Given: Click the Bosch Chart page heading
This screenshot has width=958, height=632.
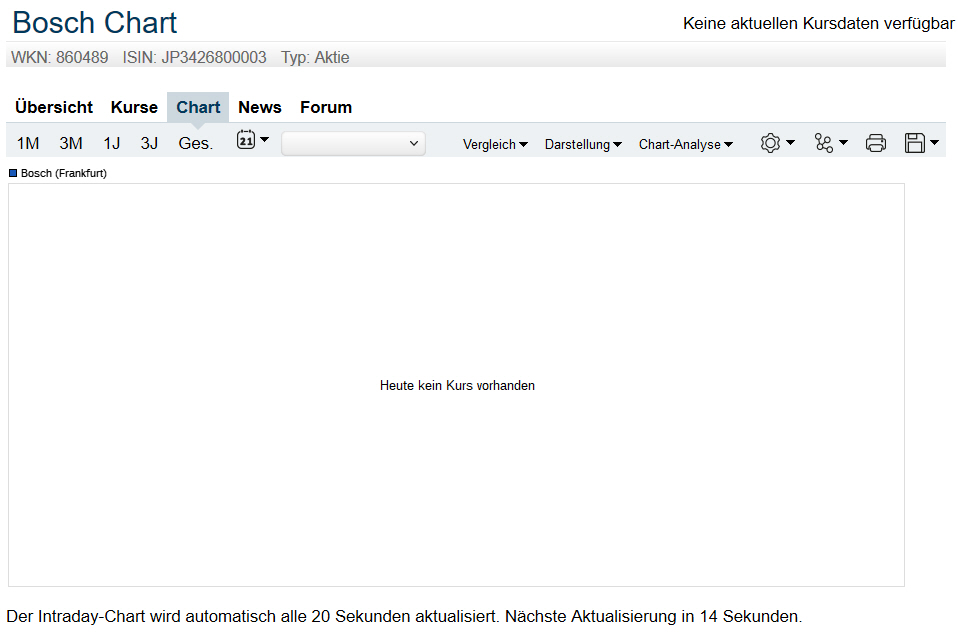Looking at the screenshot, I should 95,23.
